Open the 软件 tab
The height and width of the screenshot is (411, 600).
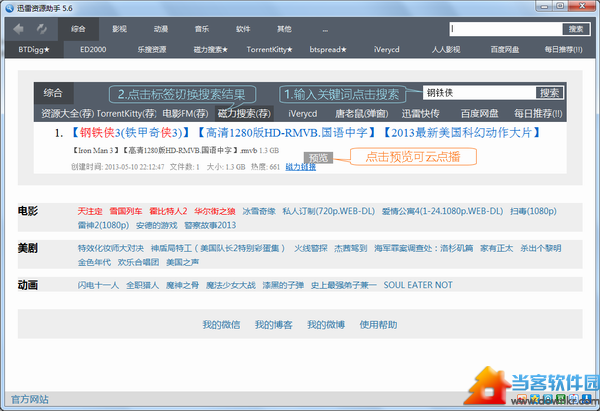coord(243,29)
